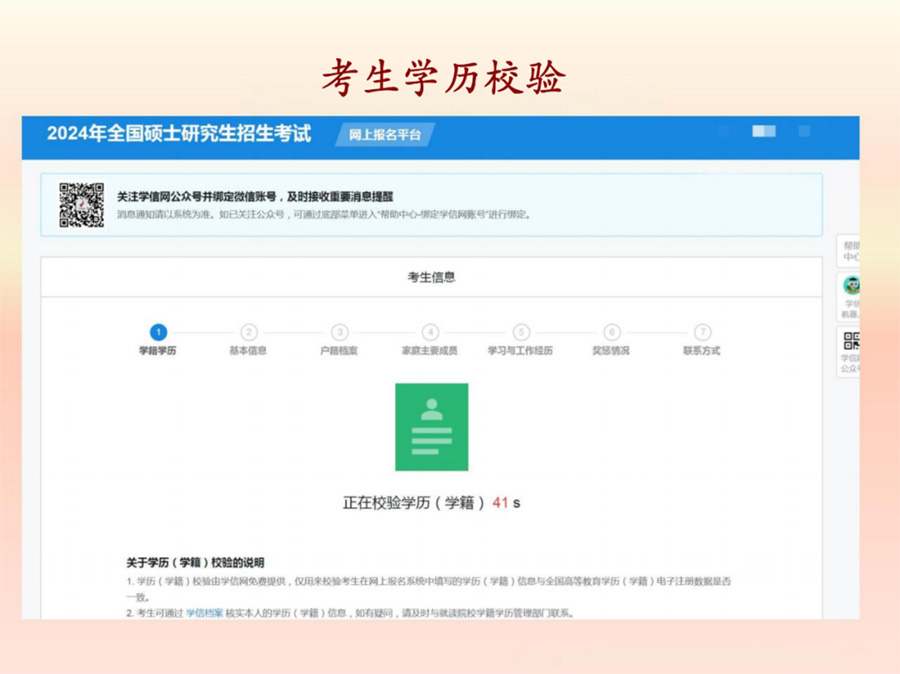Click the 网上报名平台 header badge
The image size is (900, 674).
[x=385, y=135]
